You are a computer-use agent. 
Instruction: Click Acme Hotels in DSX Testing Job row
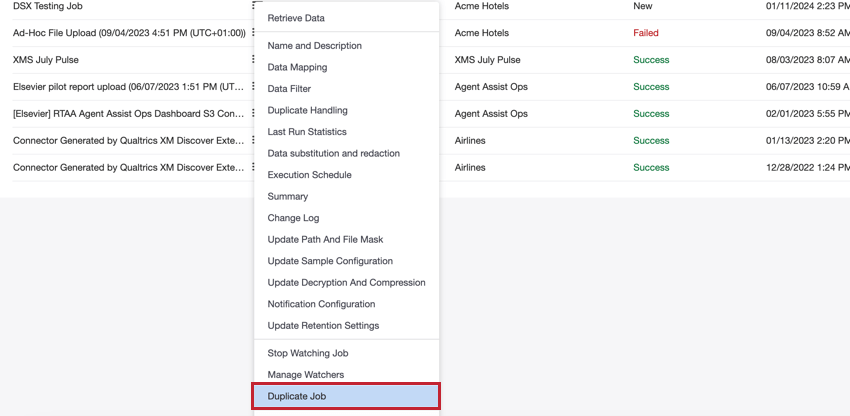(482, 6)
